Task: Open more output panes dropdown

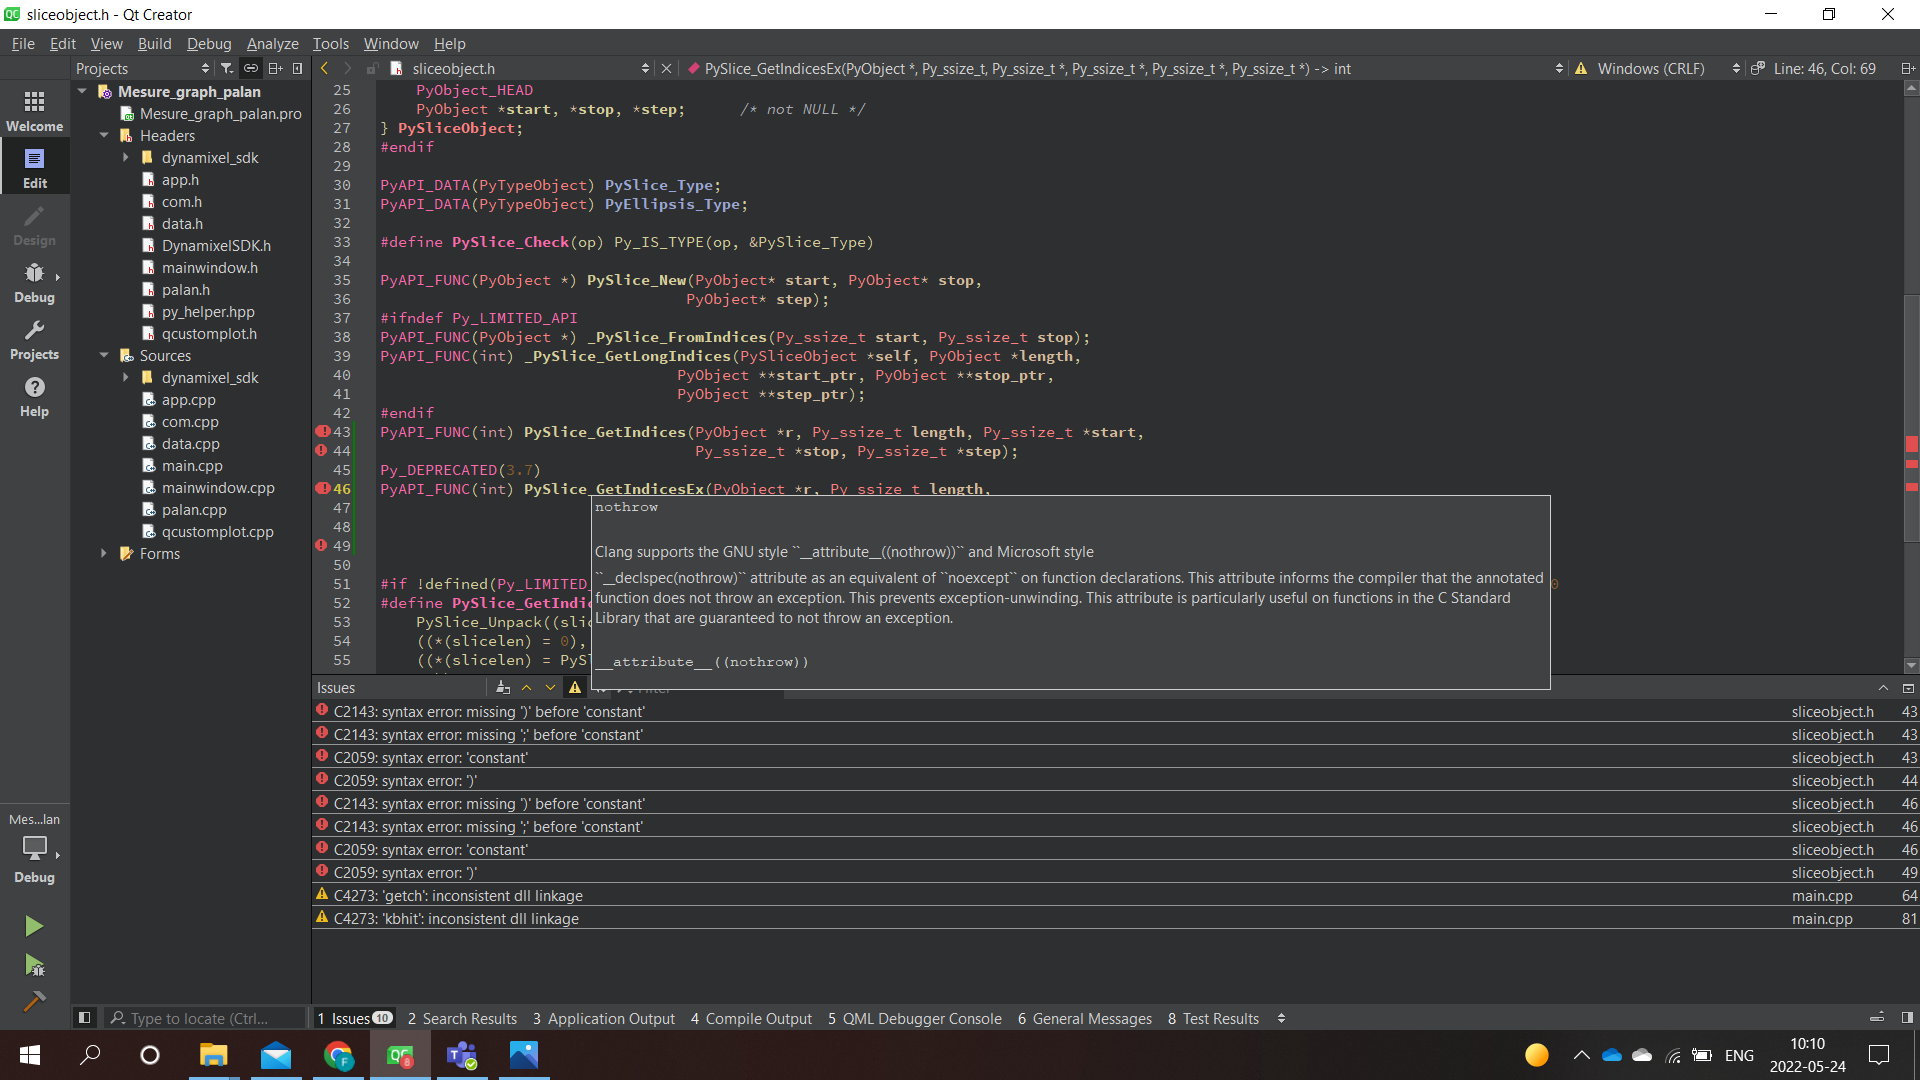Action: (1281, 1018)
